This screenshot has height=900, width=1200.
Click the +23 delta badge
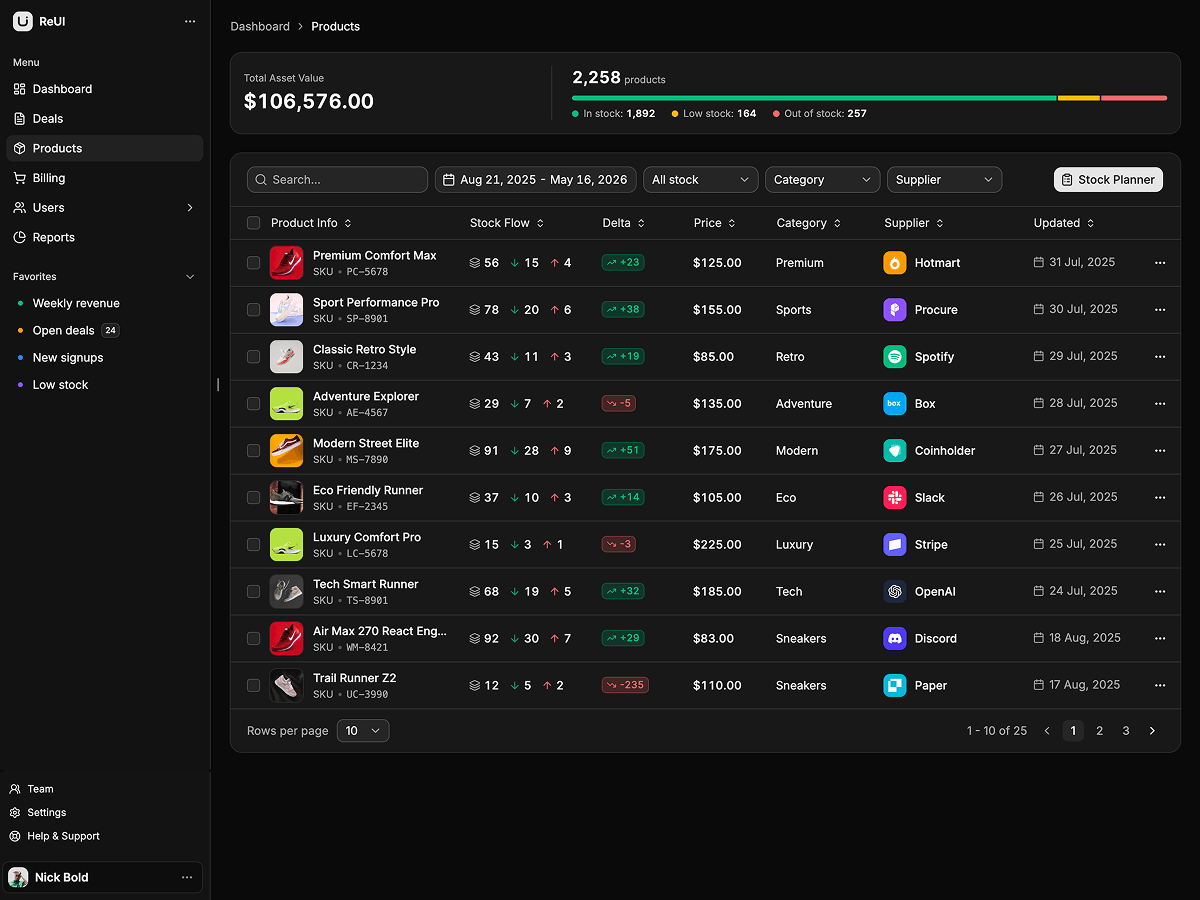pyautogui.click(x=623, y=263)
